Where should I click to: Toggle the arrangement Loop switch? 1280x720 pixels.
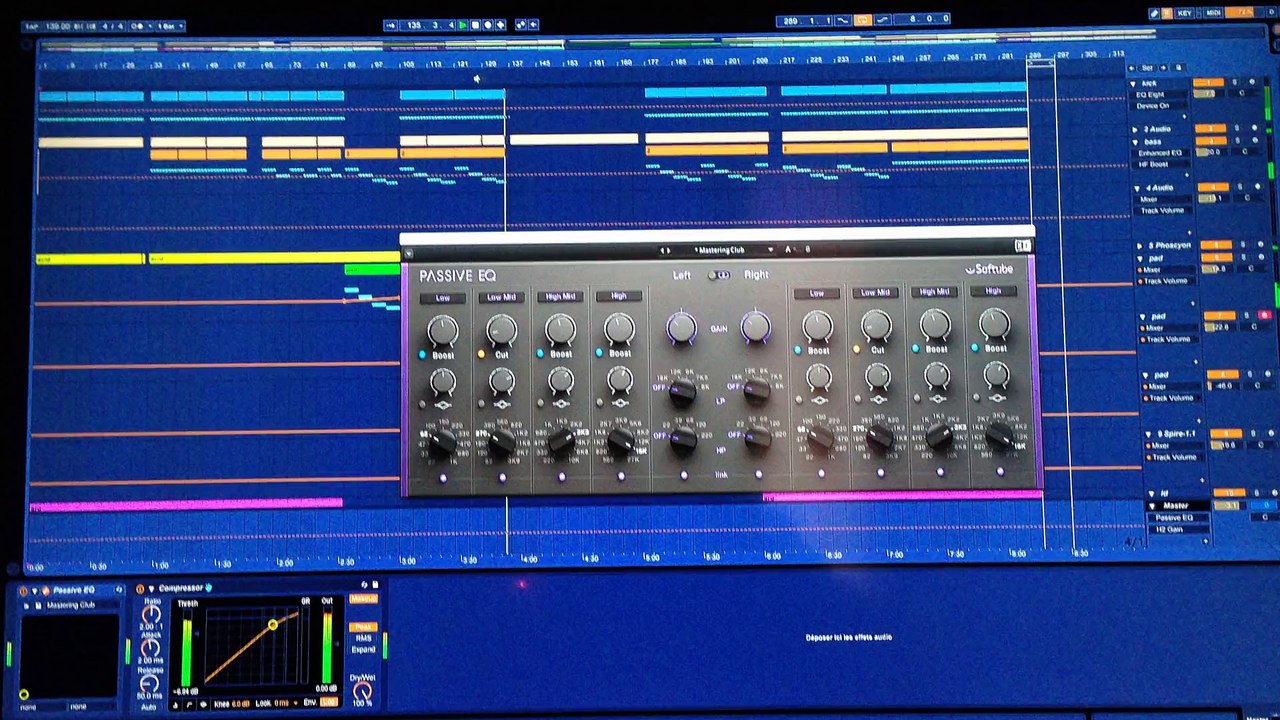click(861, 19)
